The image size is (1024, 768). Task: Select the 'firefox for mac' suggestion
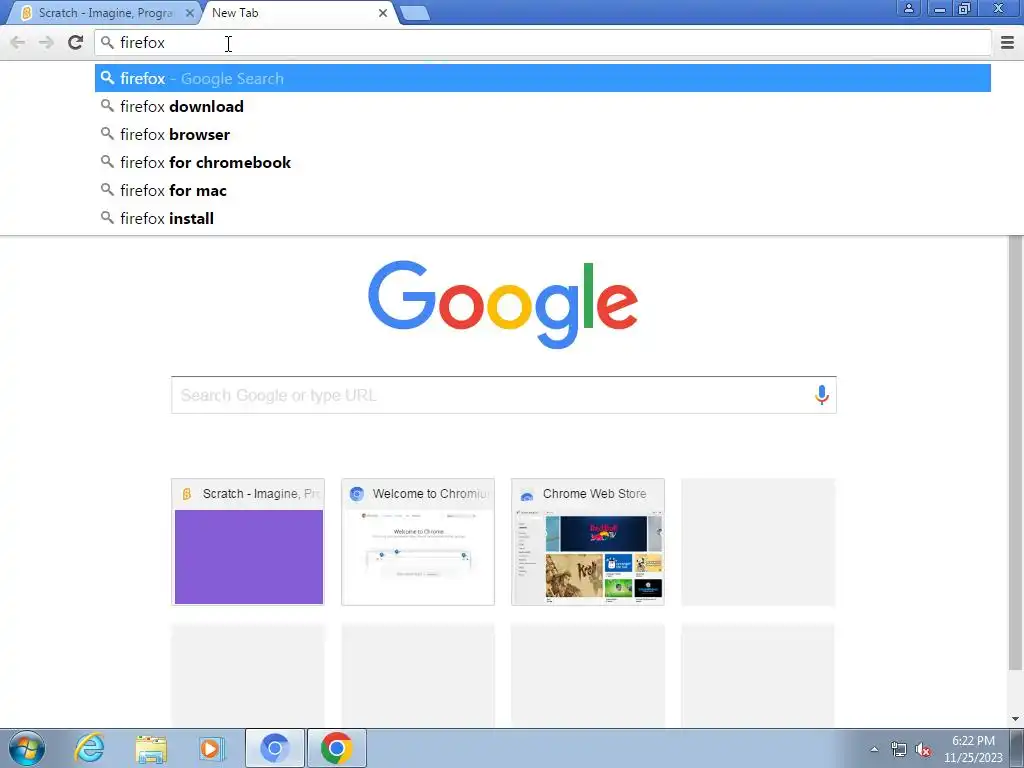pos(543,191)
